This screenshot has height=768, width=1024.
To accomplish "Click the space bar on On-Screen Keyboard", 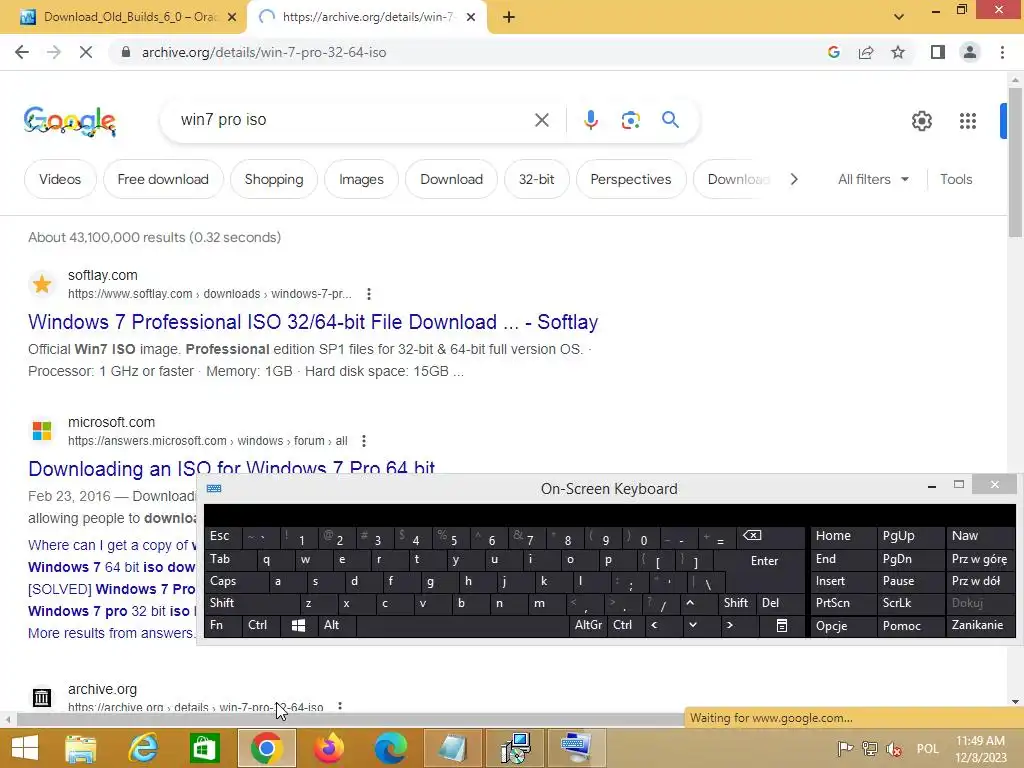I will [x=462, y=626].
